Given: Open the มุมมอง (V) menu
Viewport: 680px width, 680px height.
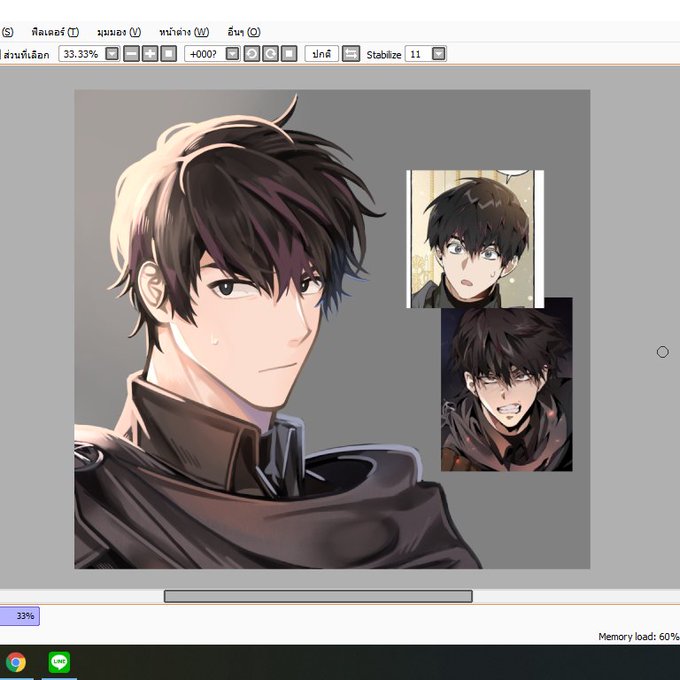Looking at the screenshot, I should (x=119, y=32).
